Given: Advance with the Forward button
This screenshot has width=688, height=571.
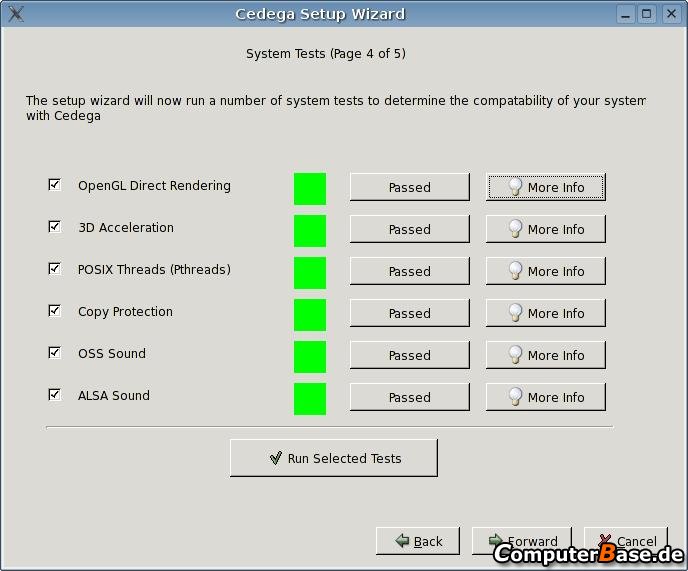Looking at the screenshot, I should 522,541.
